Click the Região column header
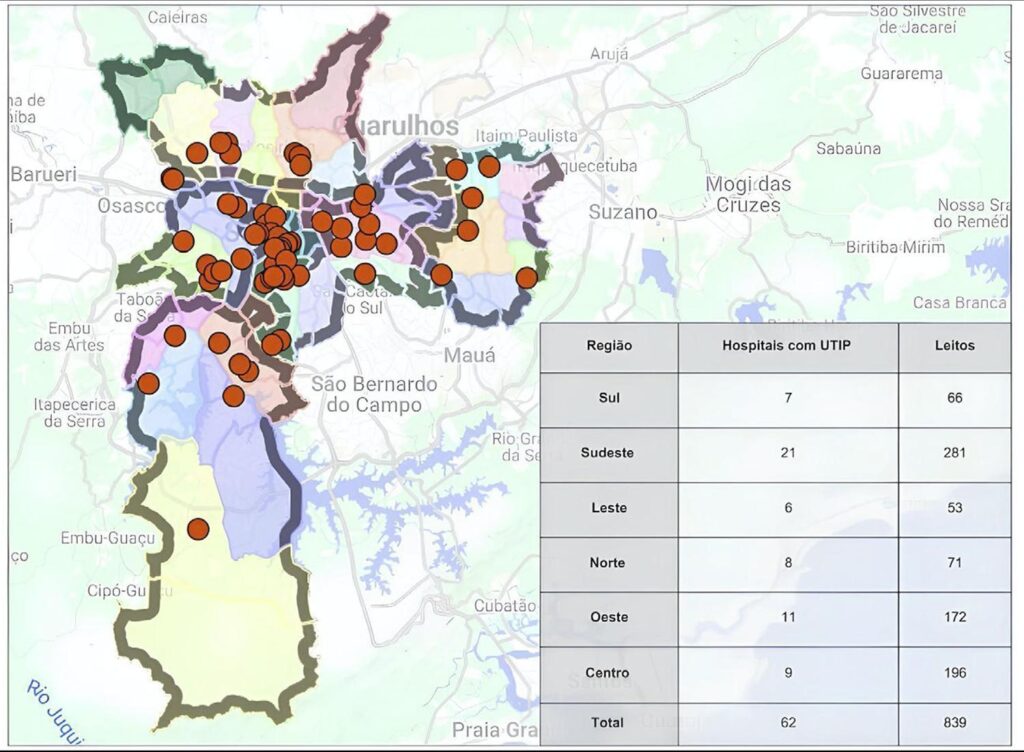This screenshot has width=1024, height=752. coord(608,345)
